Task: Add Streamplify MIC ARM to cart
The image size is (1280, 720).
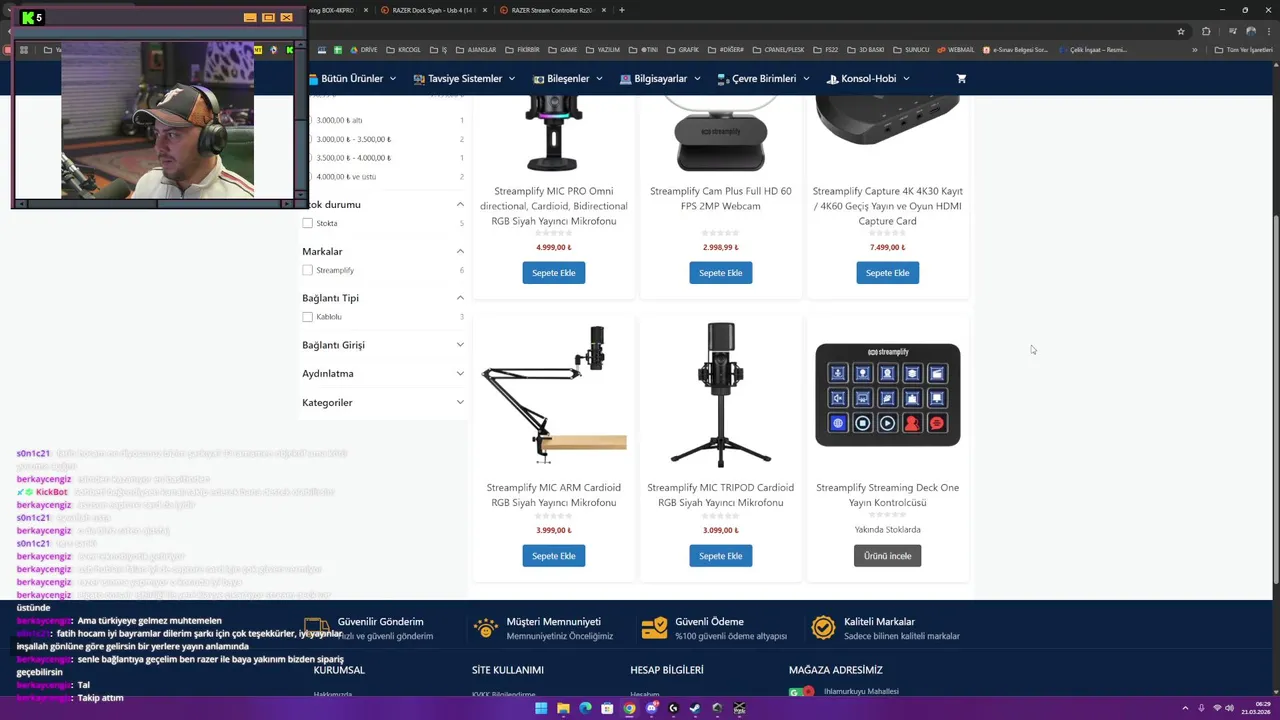Action: [553, 556]
